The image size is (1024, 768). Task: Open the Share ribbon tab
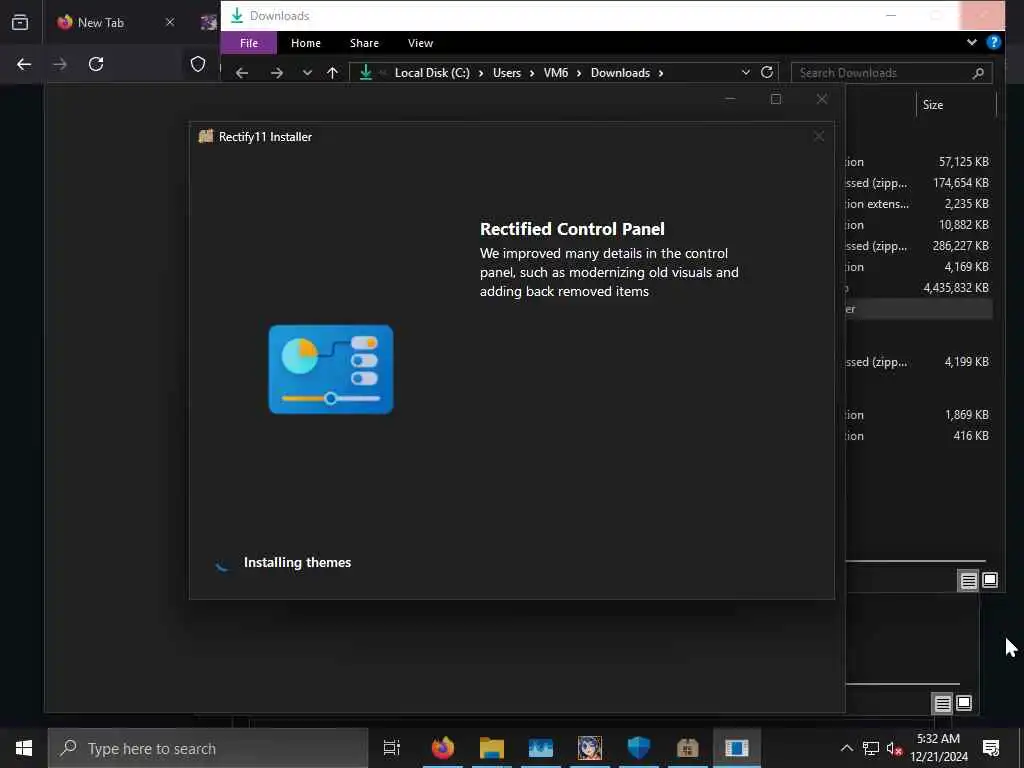(364, 43)
